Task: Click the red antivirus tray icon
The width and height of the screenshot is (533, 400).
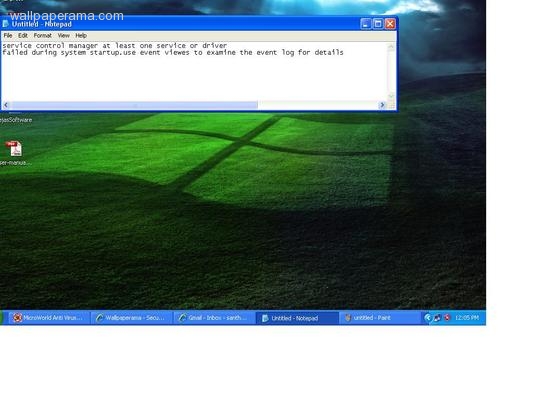Action: point(447,317)
